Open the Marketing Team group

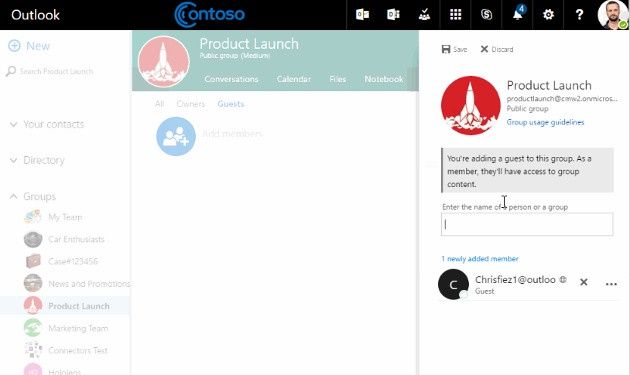(x=66, y=328)
